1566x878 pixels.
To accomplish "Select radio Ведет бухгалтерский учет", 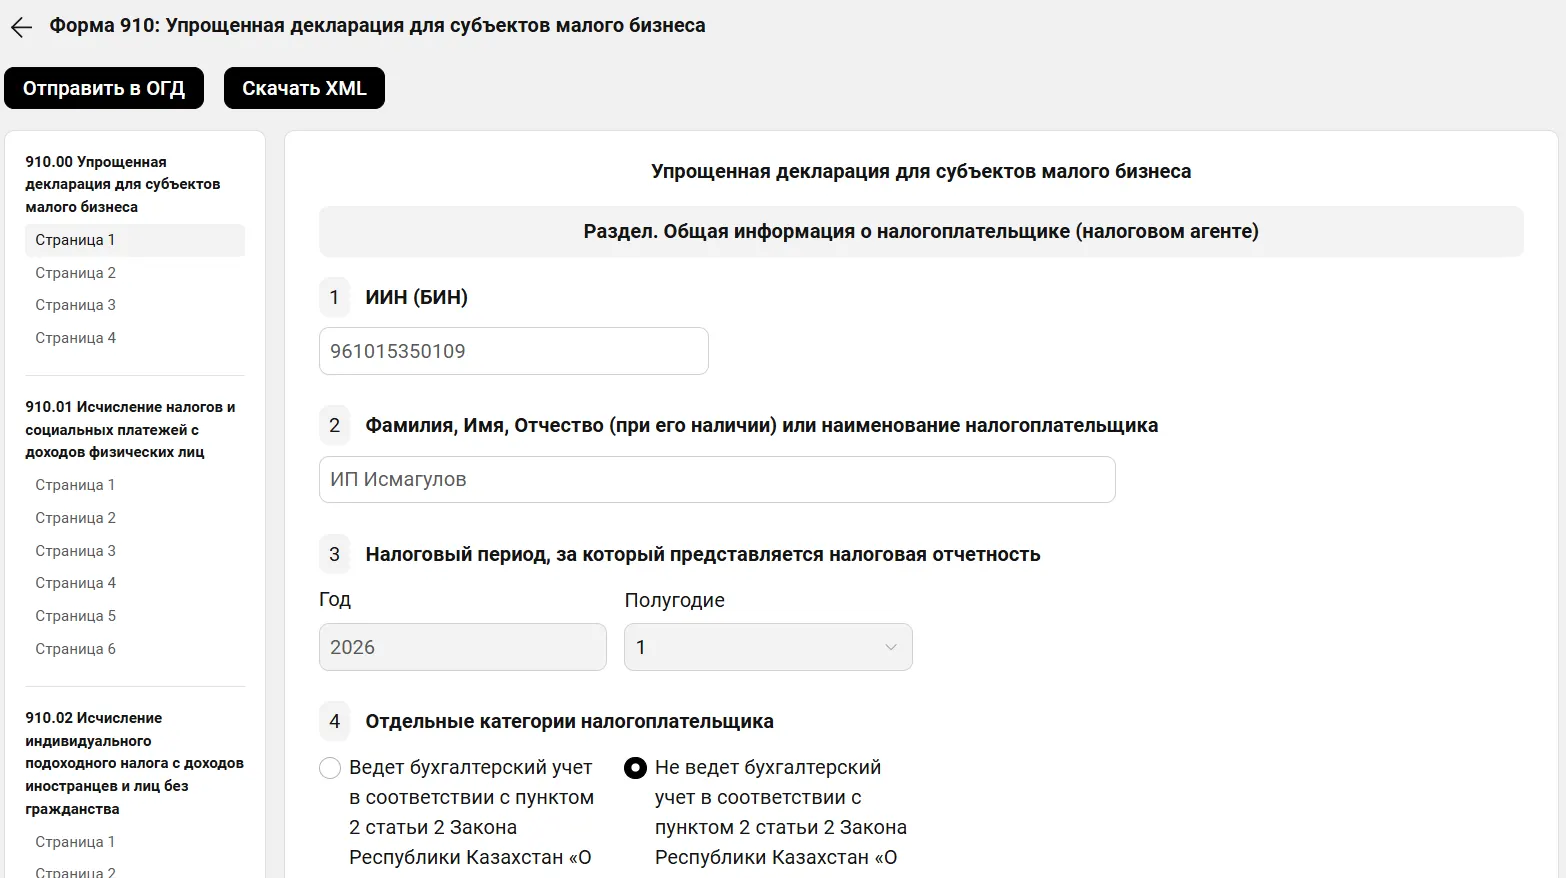I will [330, 768].
